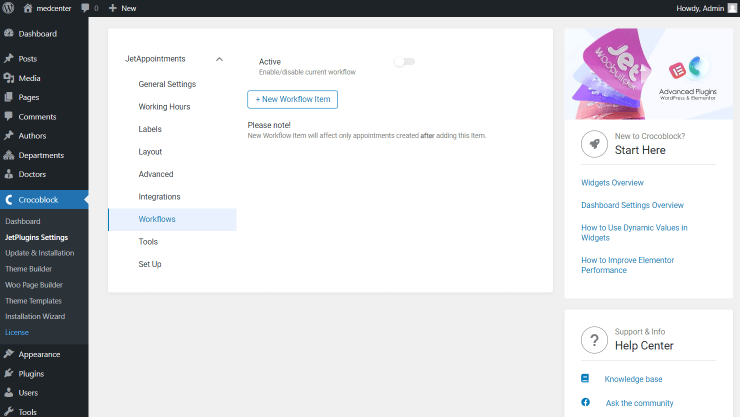Click the plus New icon in admin bar
Image resolution: width=740 pixels, height=417 pixels.
pos(112,8)
